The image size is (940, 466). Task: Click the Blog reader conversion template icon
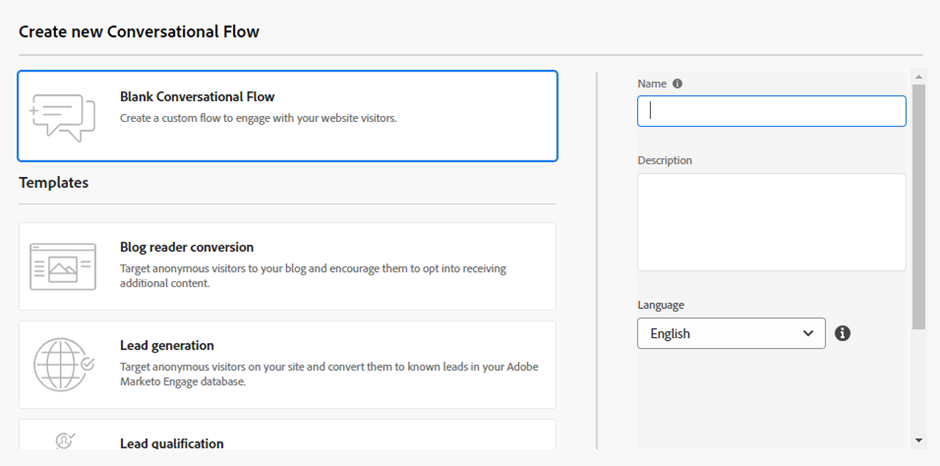(63, 267)
